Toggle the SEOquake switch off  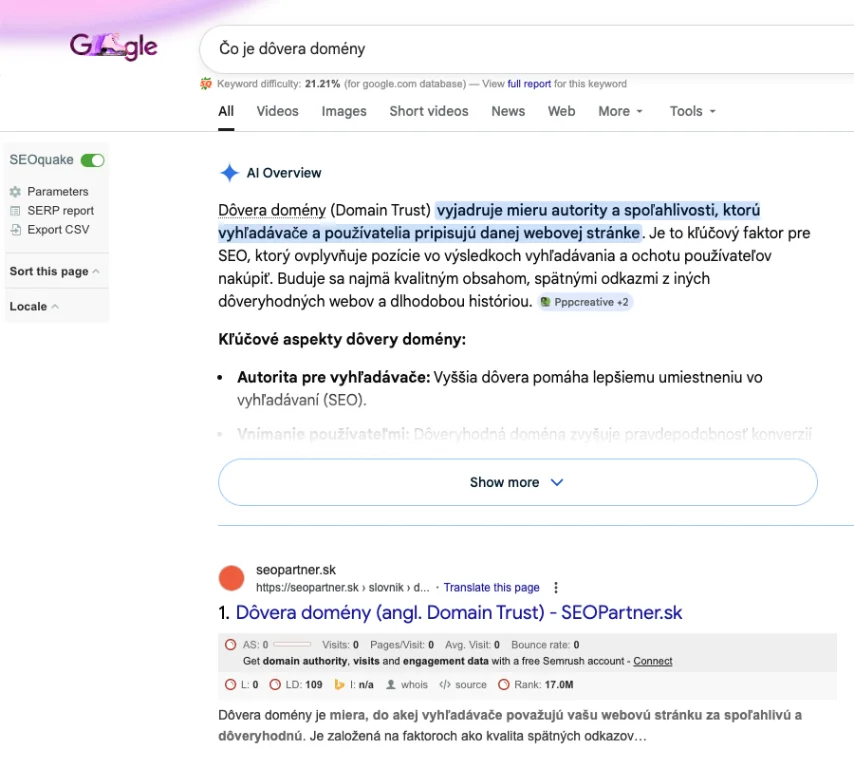93,160
